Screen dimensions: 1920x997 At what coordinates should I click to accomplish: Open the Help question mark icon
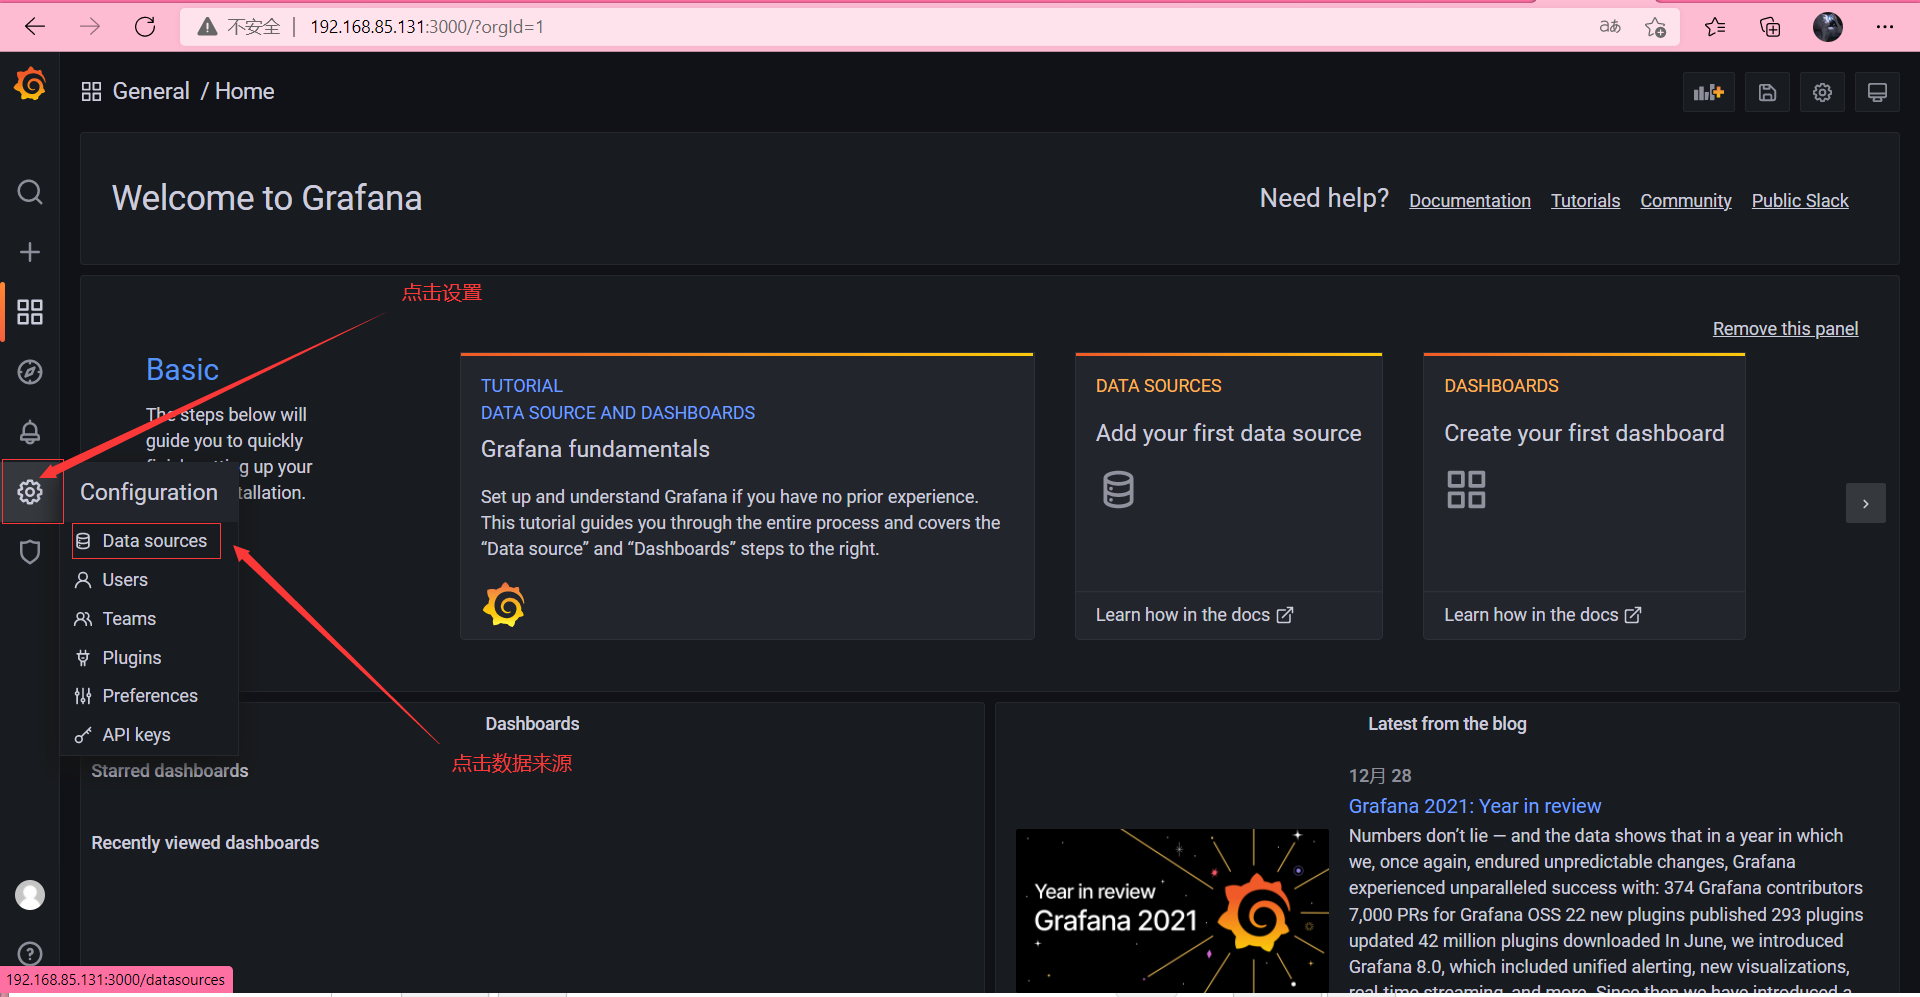(x=30, y=954)
